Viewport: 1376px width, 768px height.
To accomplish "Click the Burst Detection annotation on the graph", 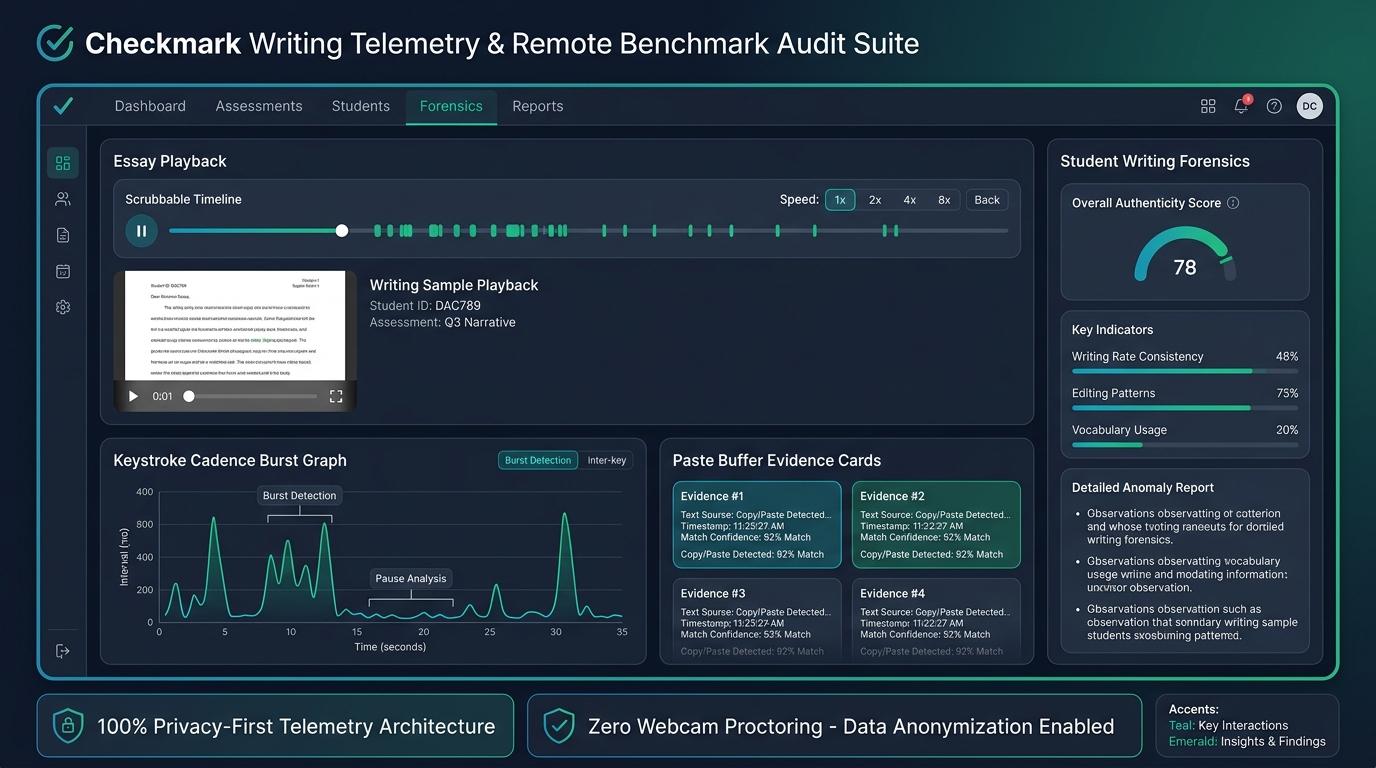I will pyautogui.click(x=300, y=496).
